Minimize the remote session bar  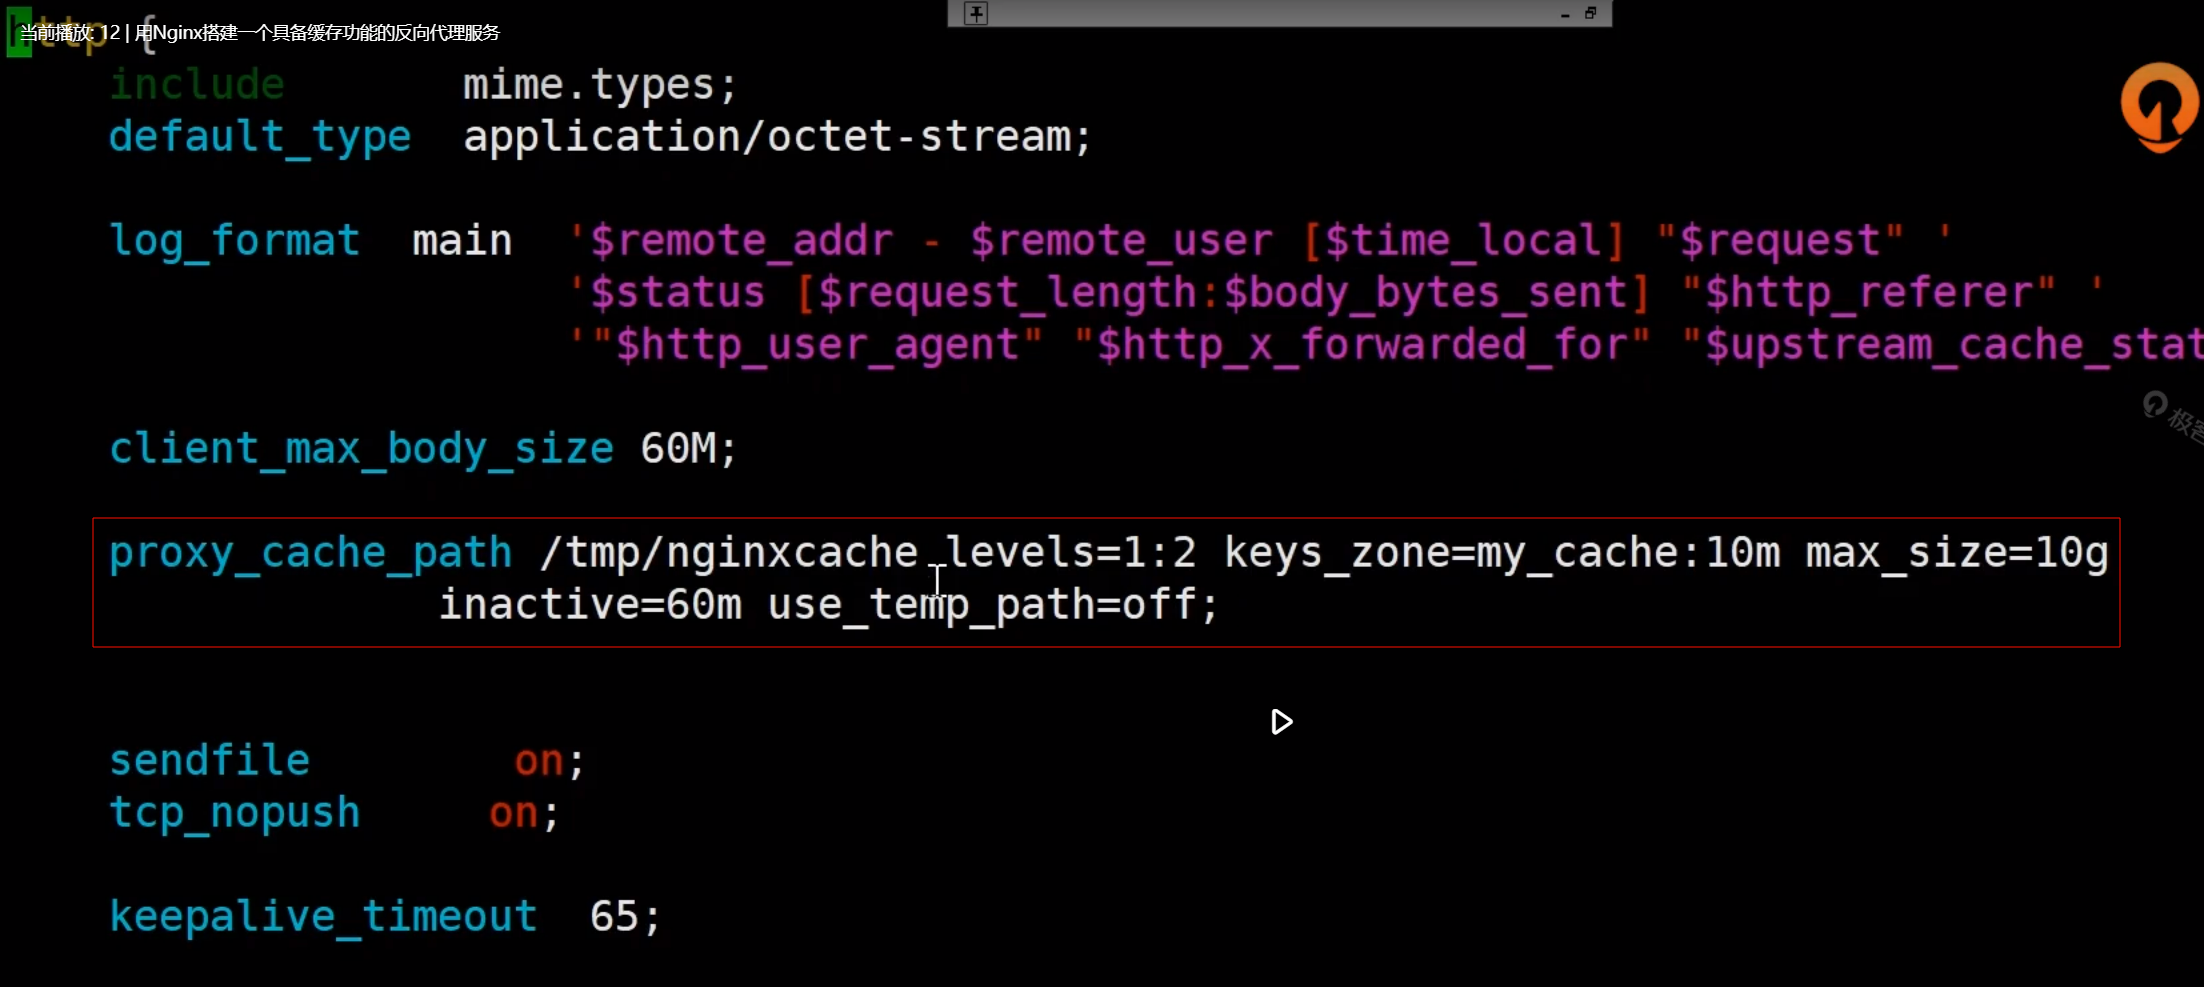[x=1565, y=14]
